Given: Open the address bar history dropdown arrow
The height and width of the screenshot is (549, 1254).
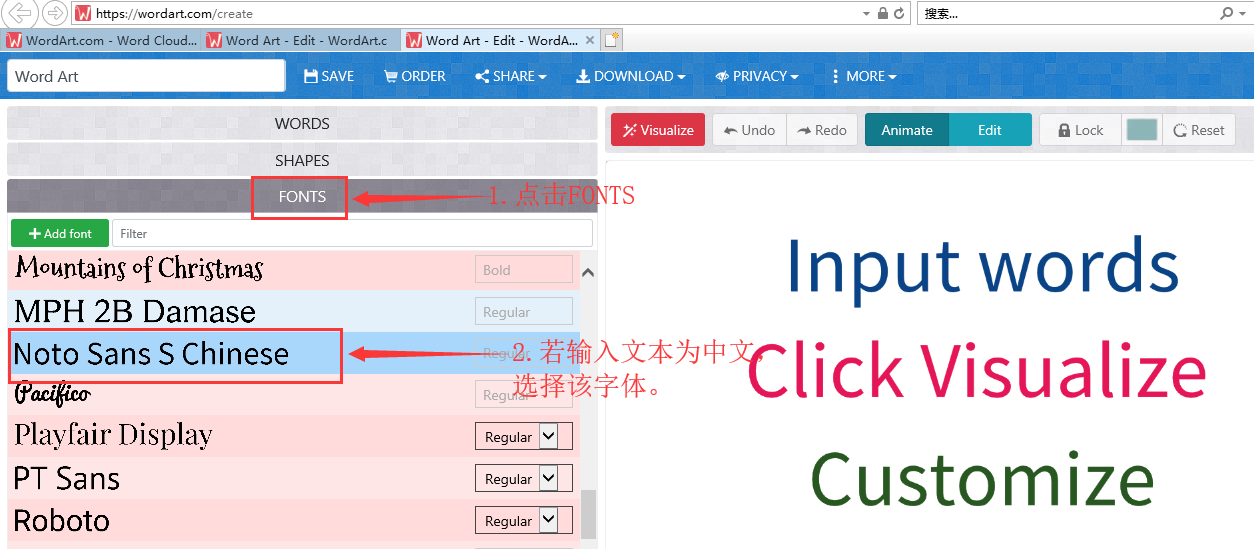Looking at the screenshot, I should point(866,14).
